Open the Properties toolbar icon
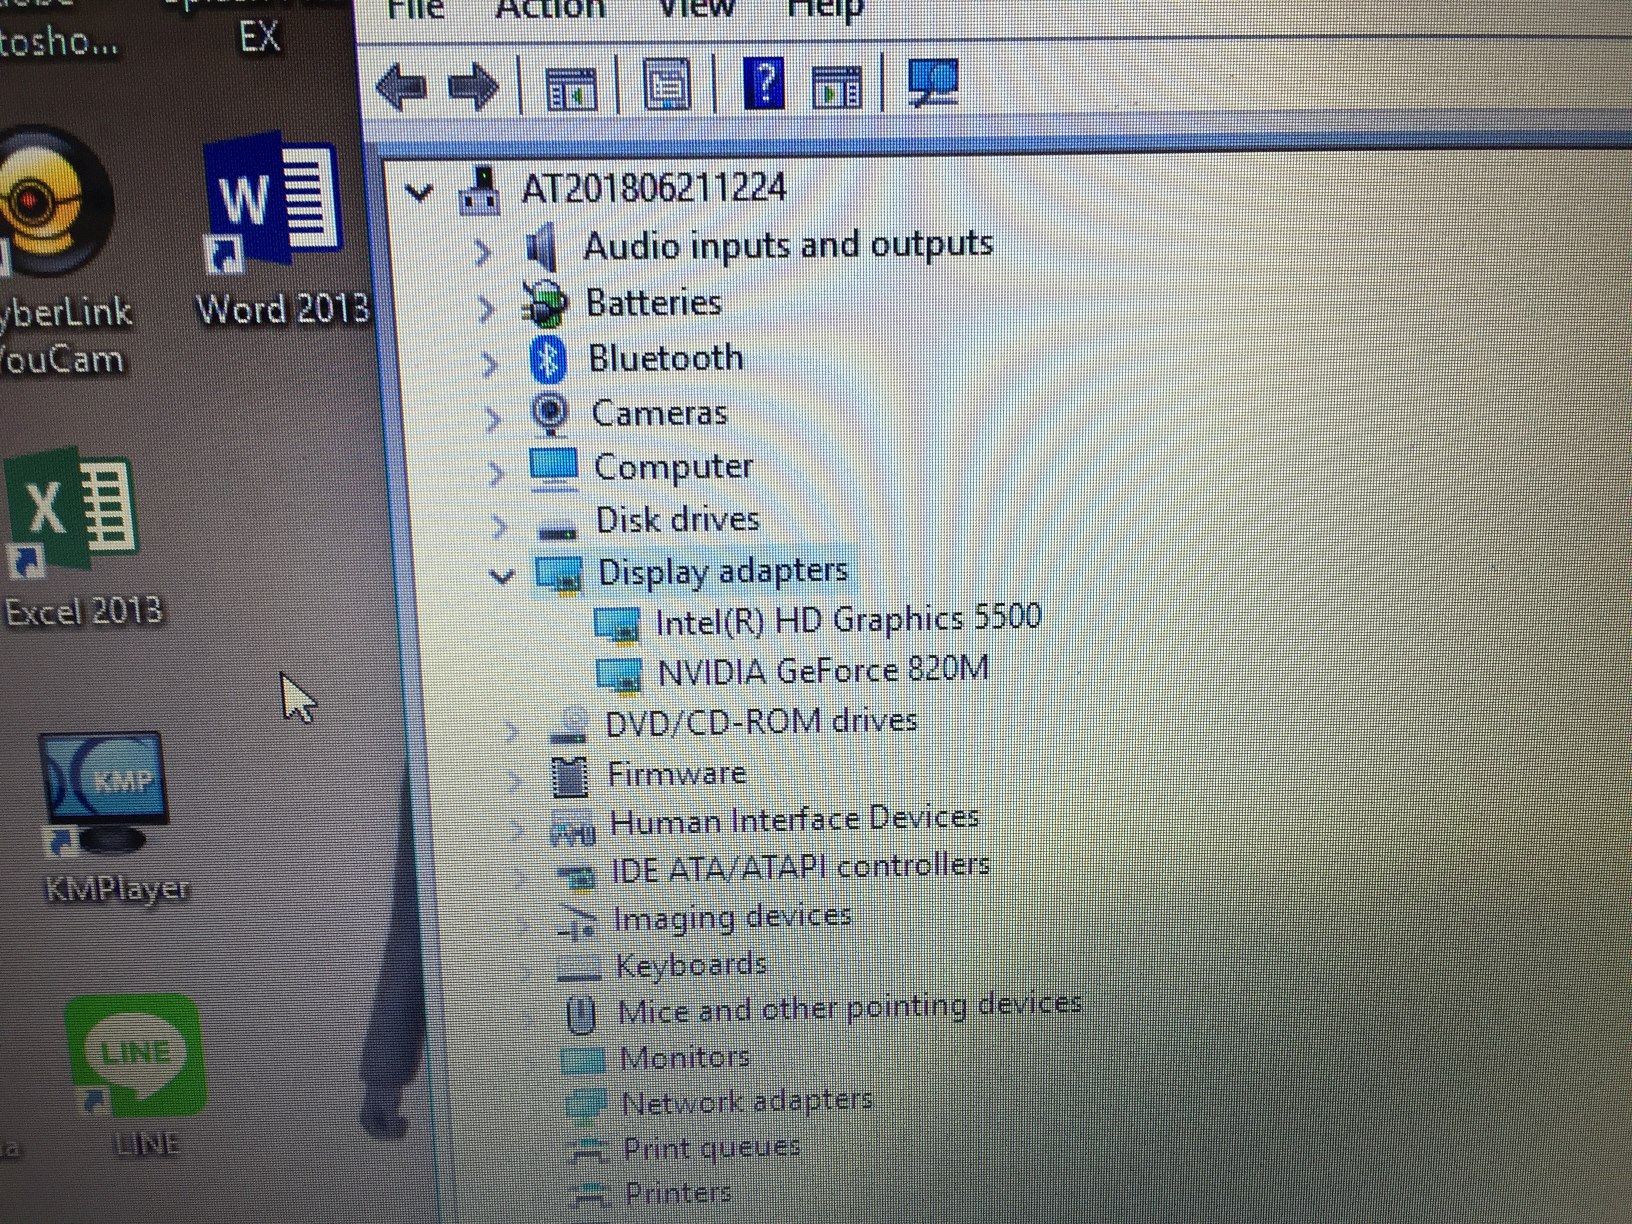This screenshot has height=1224, width=1632. click(x=665, y=86)
